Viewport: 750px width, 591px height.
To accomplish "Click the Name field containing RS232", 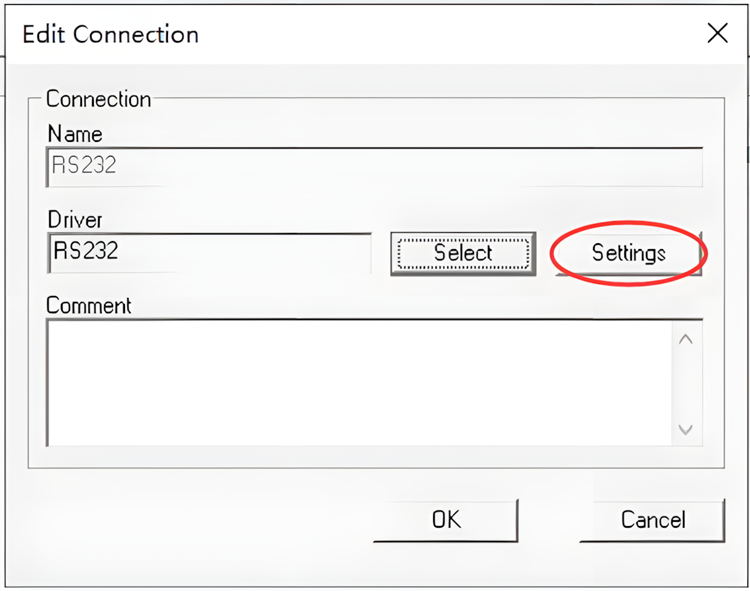I will point(374,167).
